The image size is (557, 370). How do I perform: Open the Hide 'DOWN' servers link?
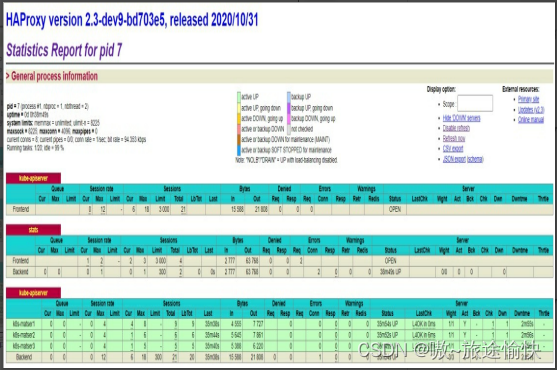pyautogui.click(x=461, y=118)
